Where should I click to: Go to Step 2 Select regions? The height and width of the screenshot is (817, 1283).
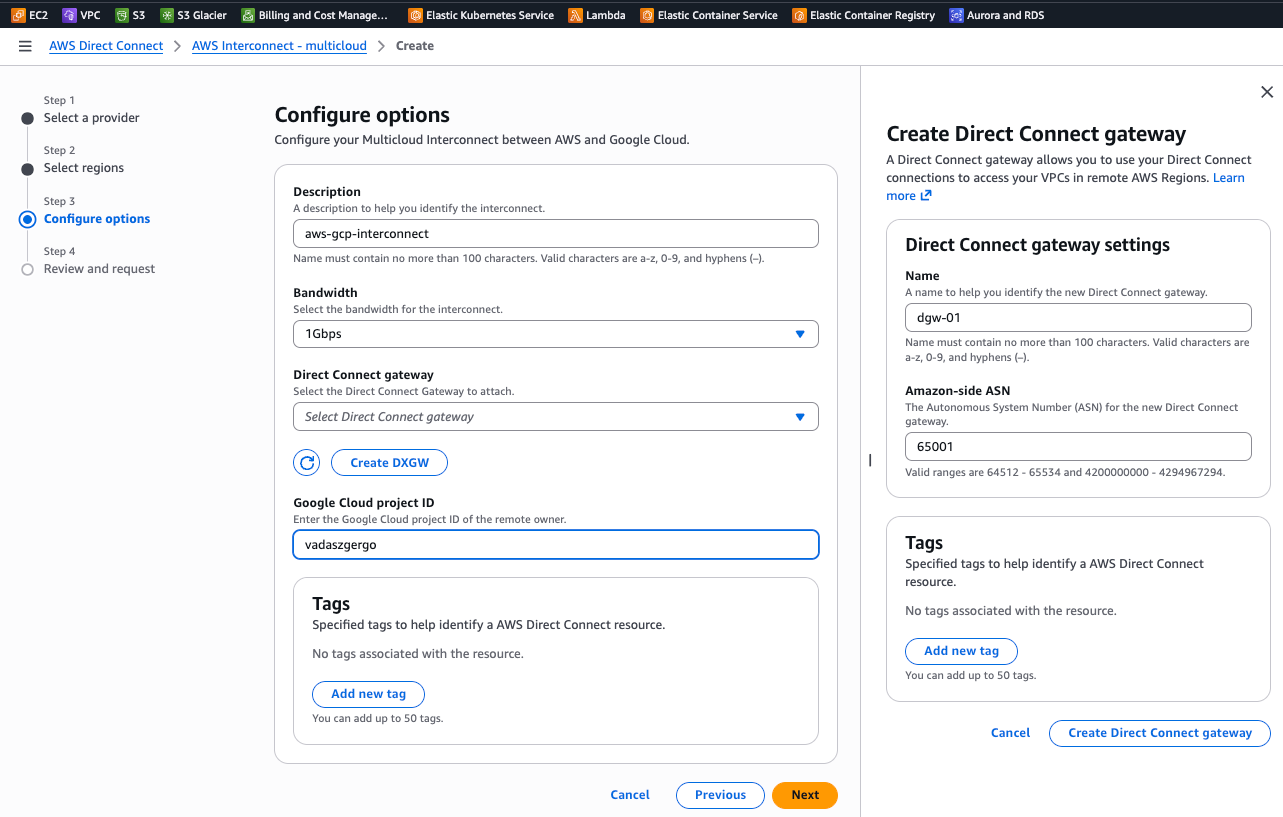[x=84, y=168]
